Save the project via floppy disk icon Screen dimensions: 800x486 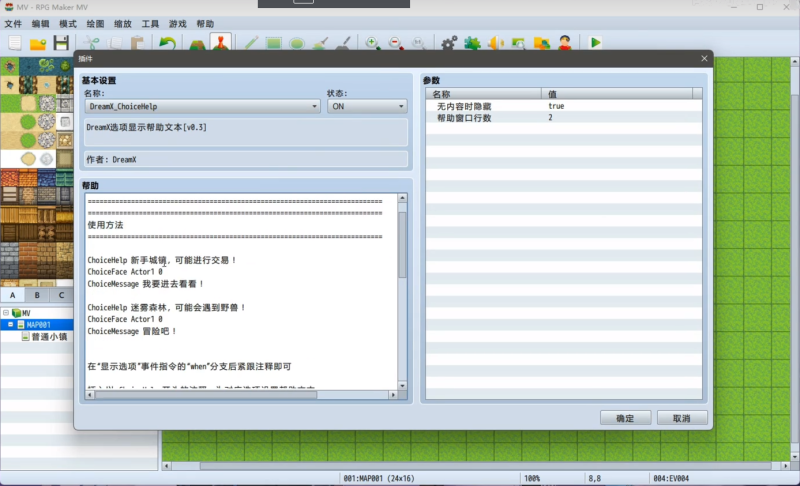tap(61, 43)
